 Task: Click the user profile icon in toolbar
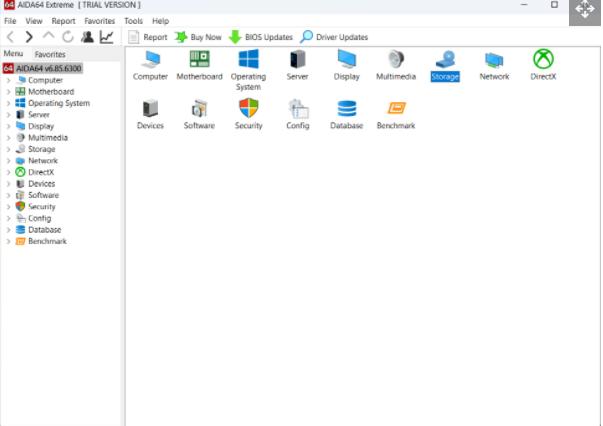[x=87, y=37]
